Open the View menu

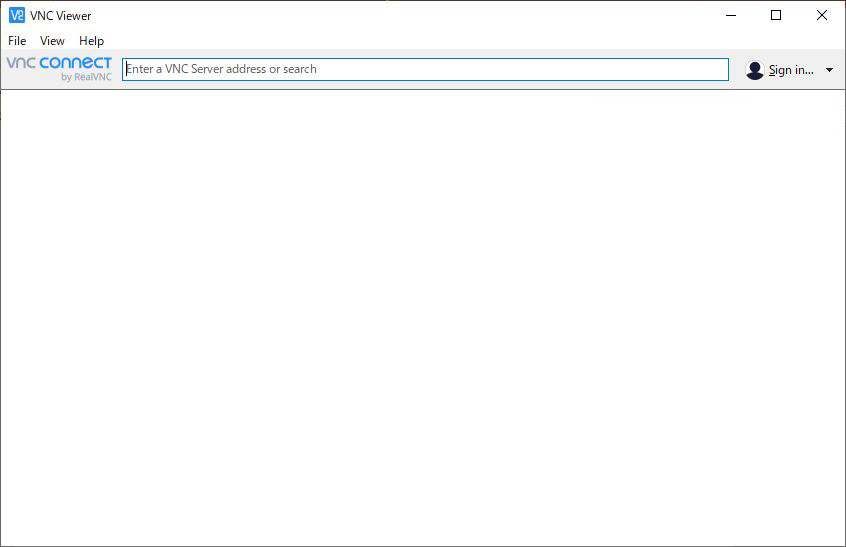tap(52, 41)
